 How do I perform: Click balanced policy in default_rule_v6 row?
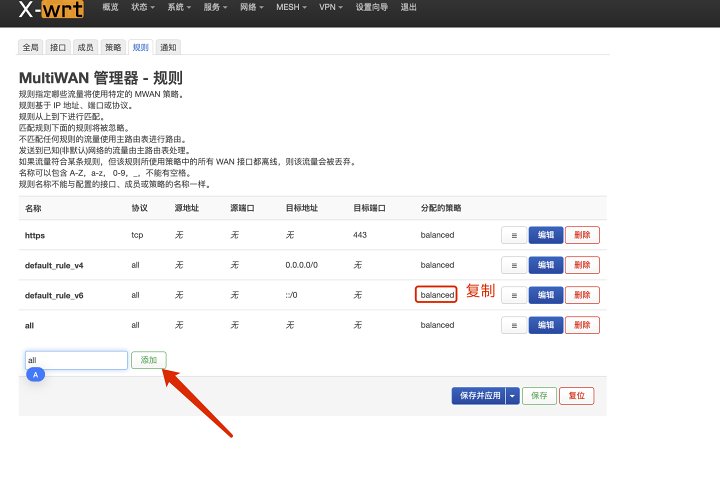[x=437, y=295]
